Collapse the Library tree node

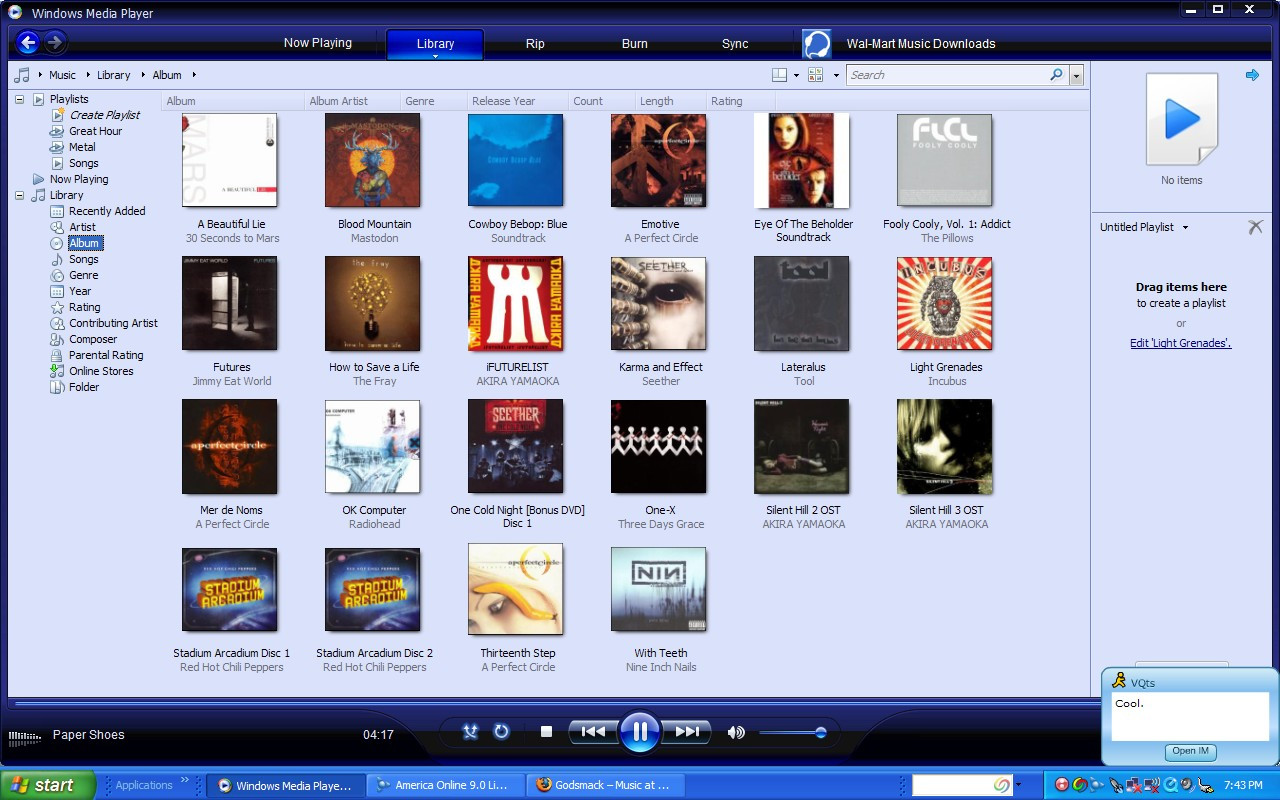click(19, 195)
